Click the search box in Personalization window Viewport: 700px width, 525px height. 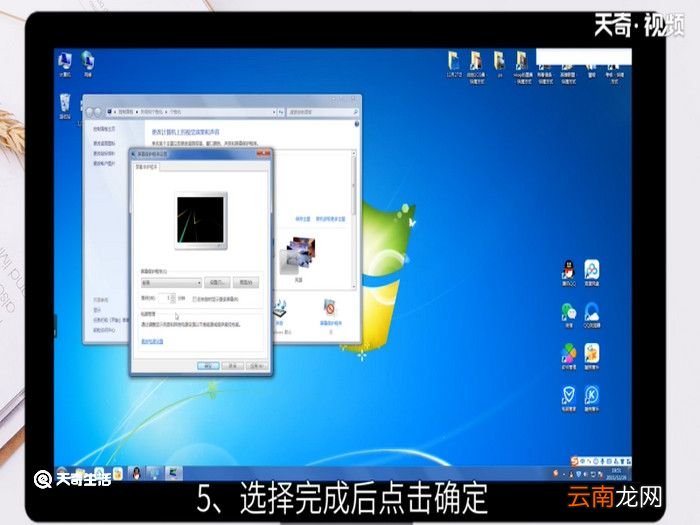323,112
